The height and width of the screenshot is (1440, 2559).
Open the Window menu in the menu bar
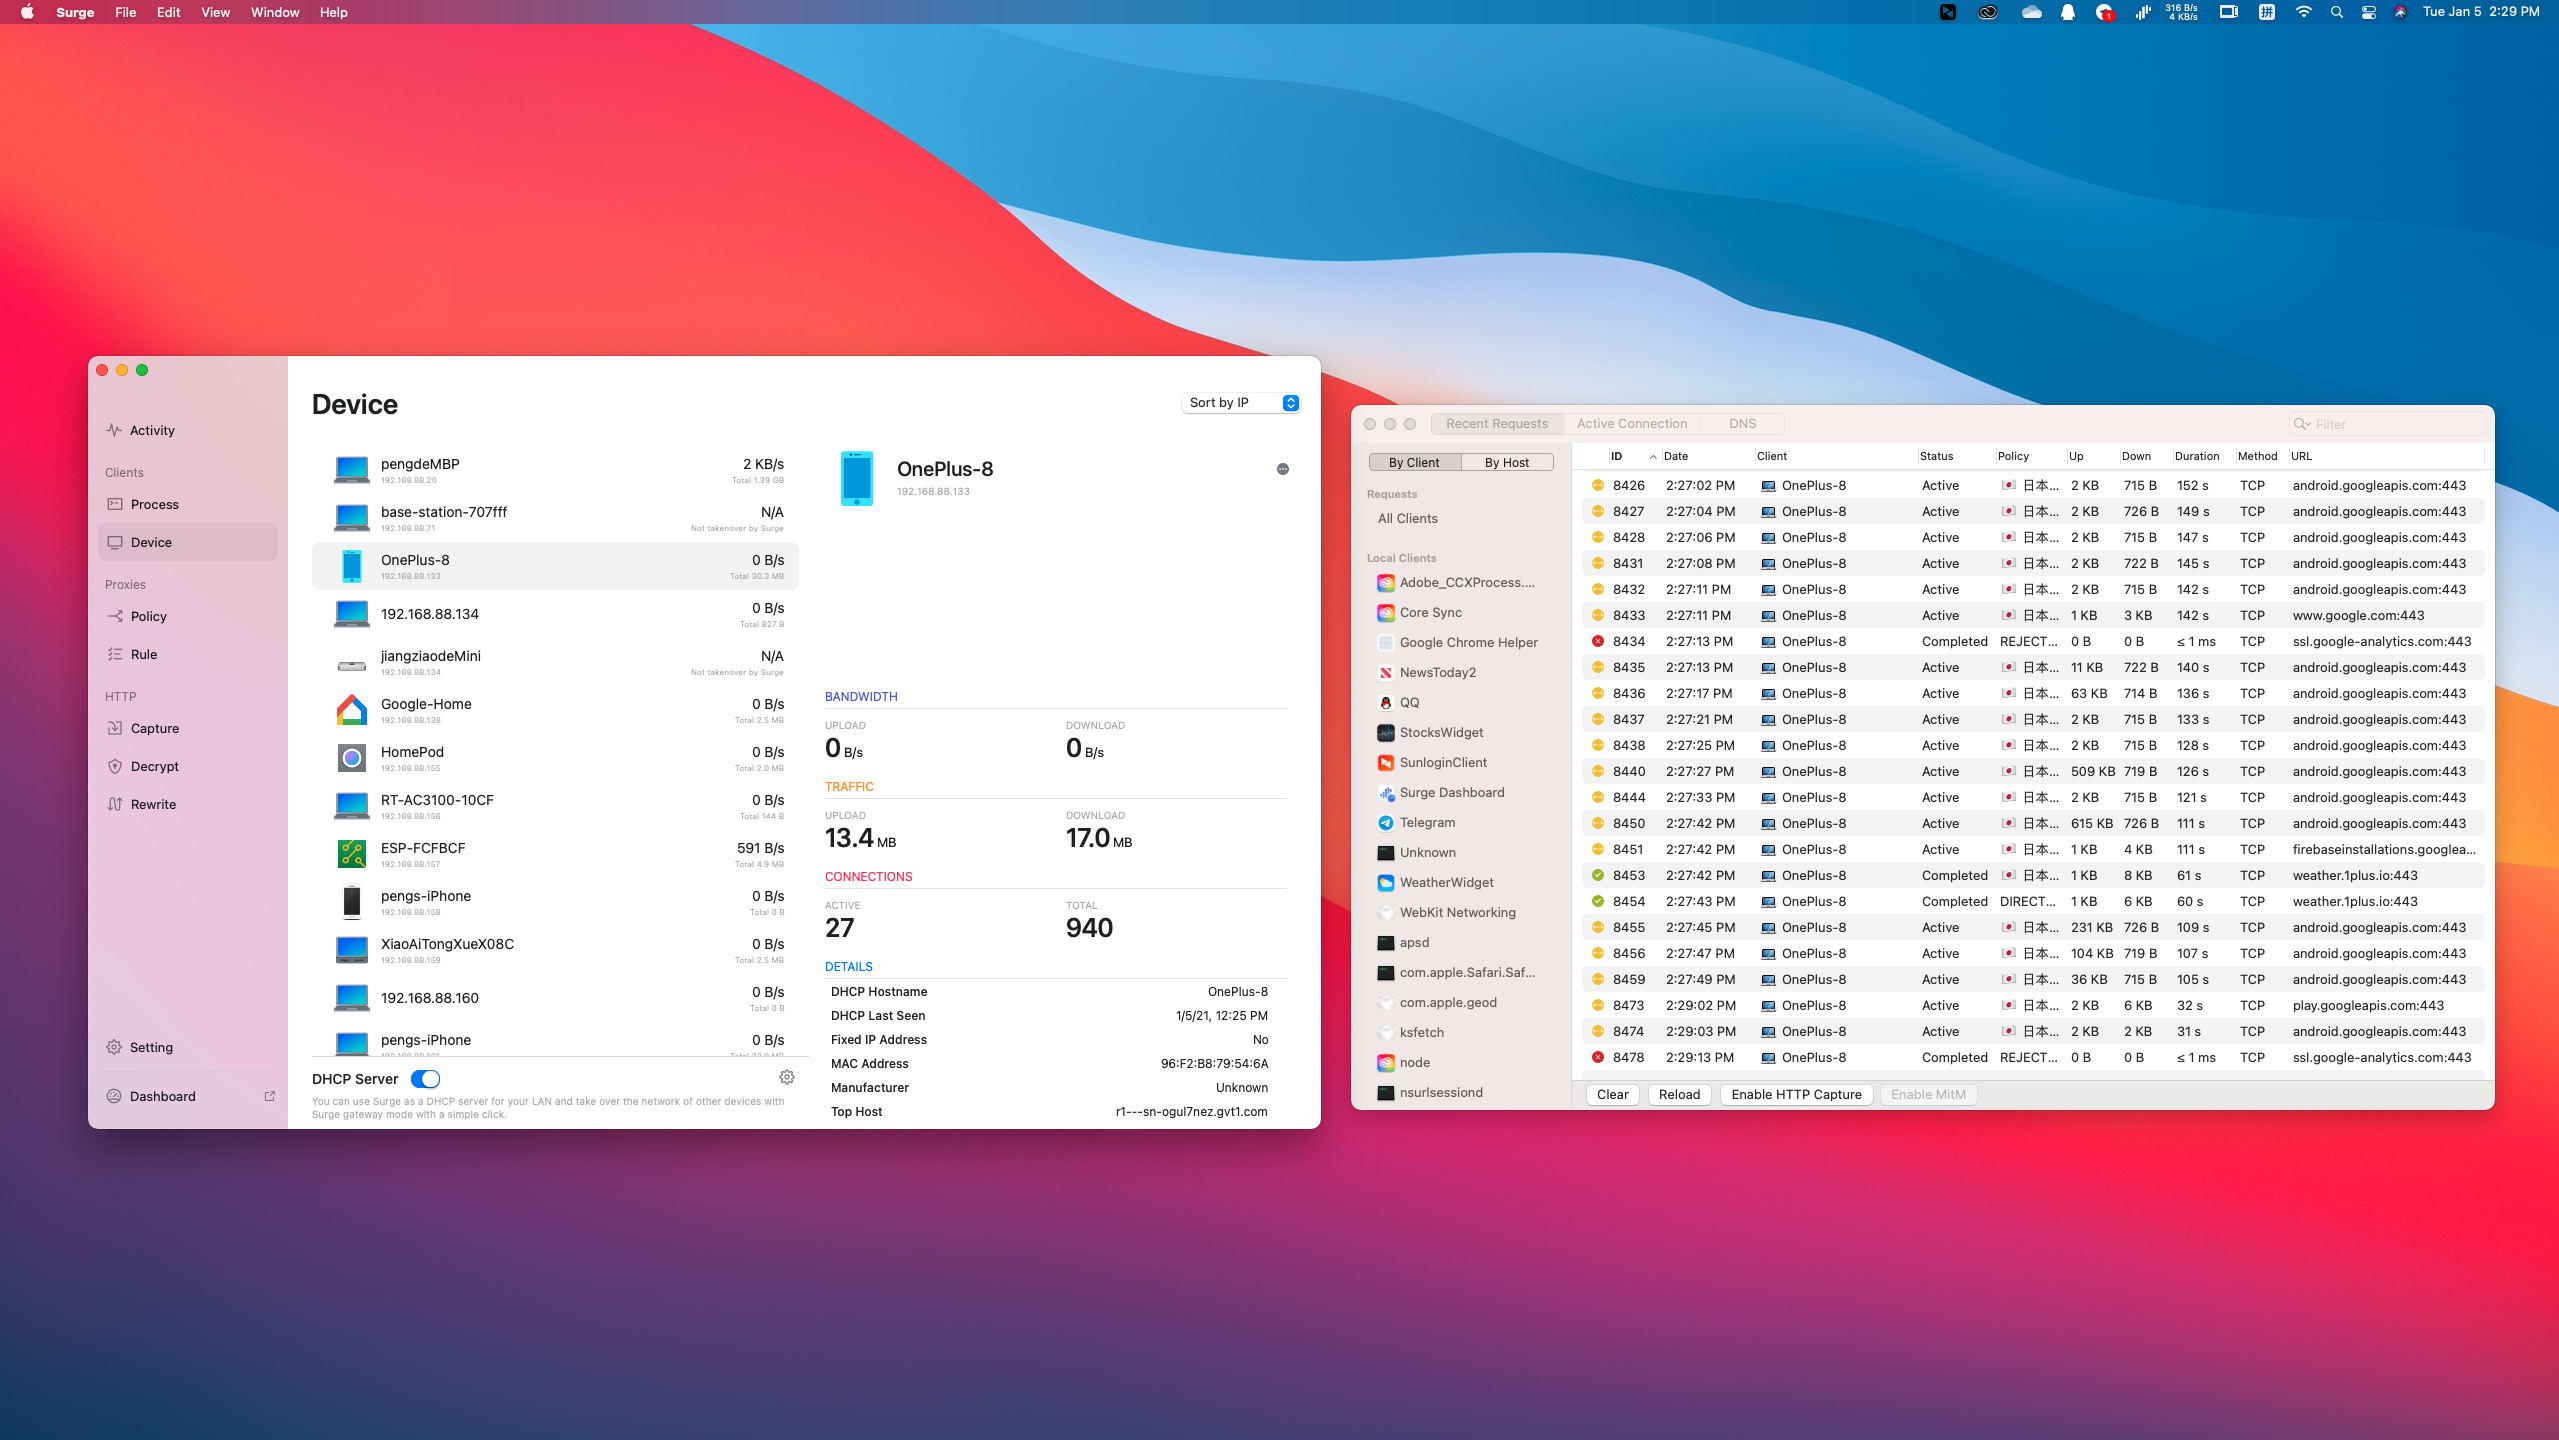[x=274, y=12]
